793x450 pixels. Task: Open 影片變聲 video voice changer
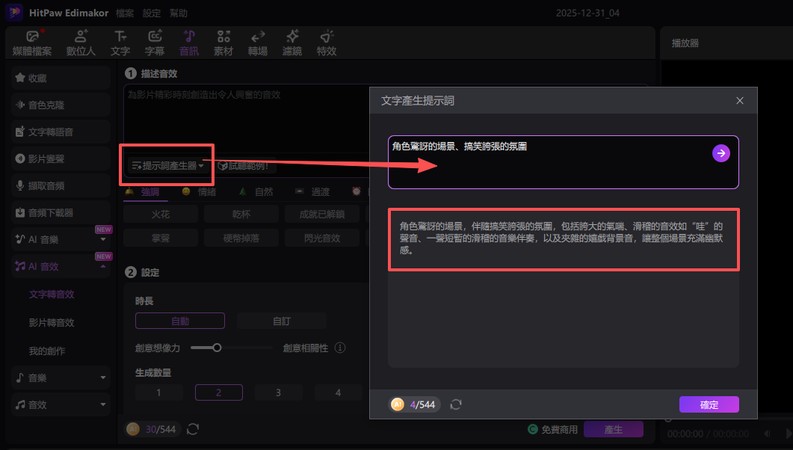click(60, 159)
